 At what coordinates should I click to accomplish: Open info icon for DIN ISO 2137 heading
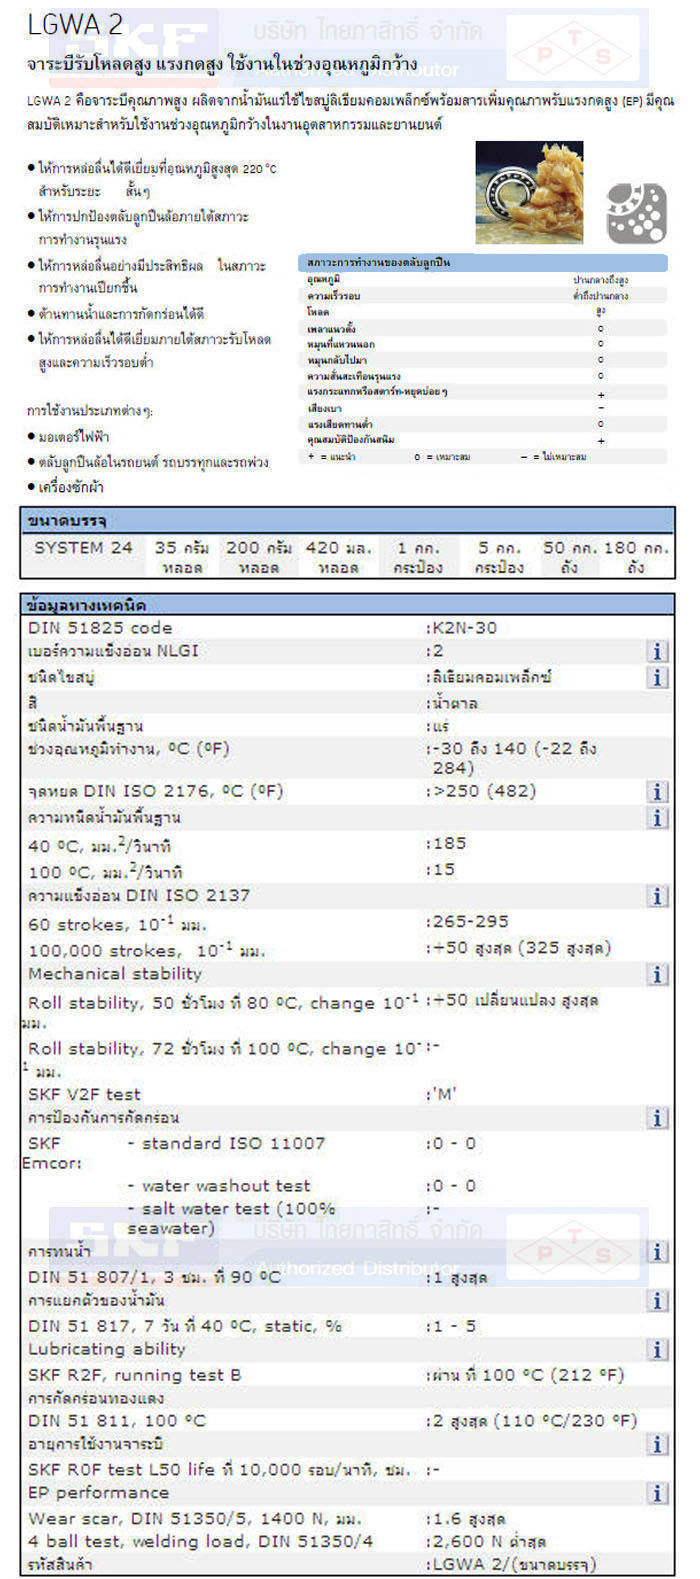click(x=657, y=896)
